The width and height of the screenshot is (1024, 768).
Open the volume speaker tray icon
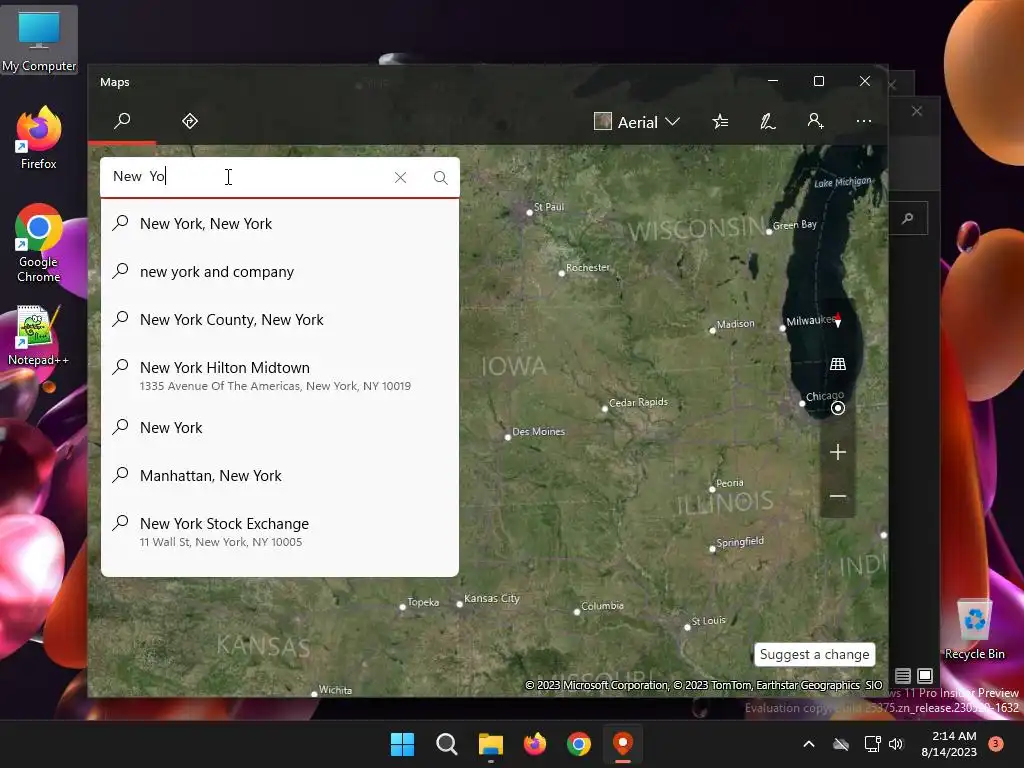(896, 744)
